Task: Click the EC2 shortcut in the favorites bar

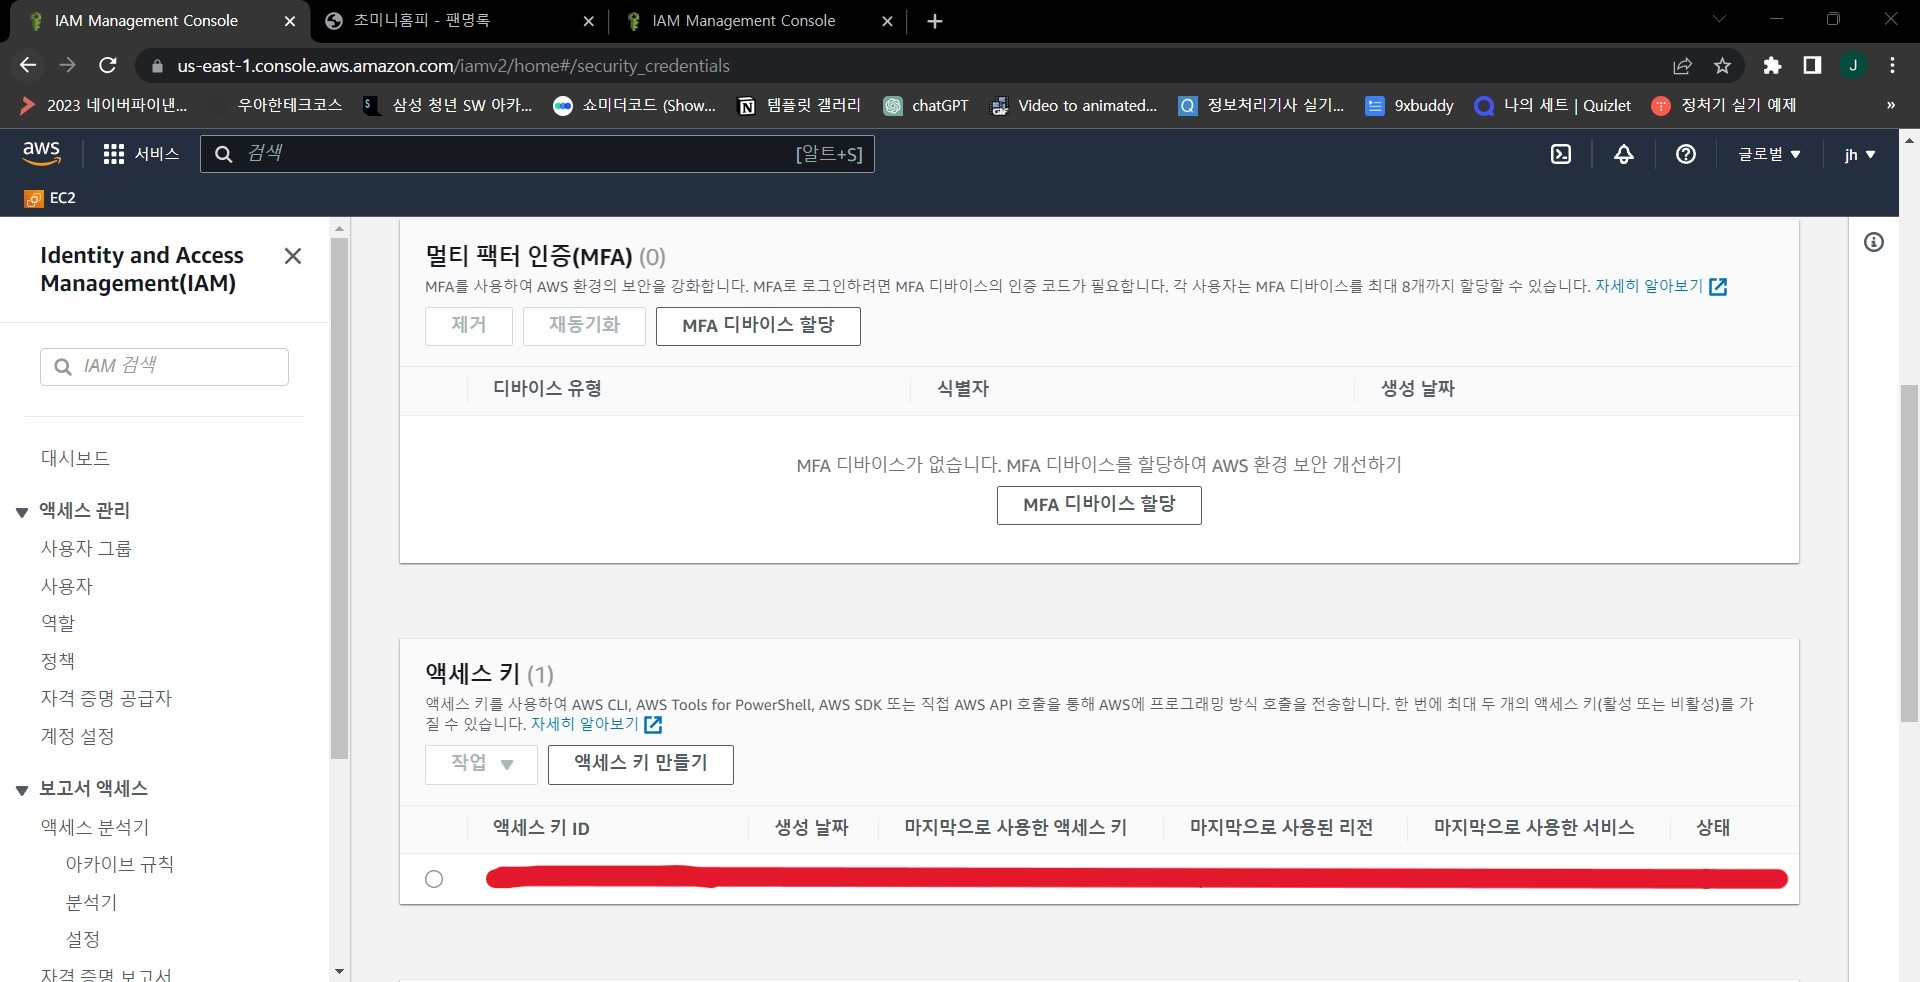Action: pos(50,198)
